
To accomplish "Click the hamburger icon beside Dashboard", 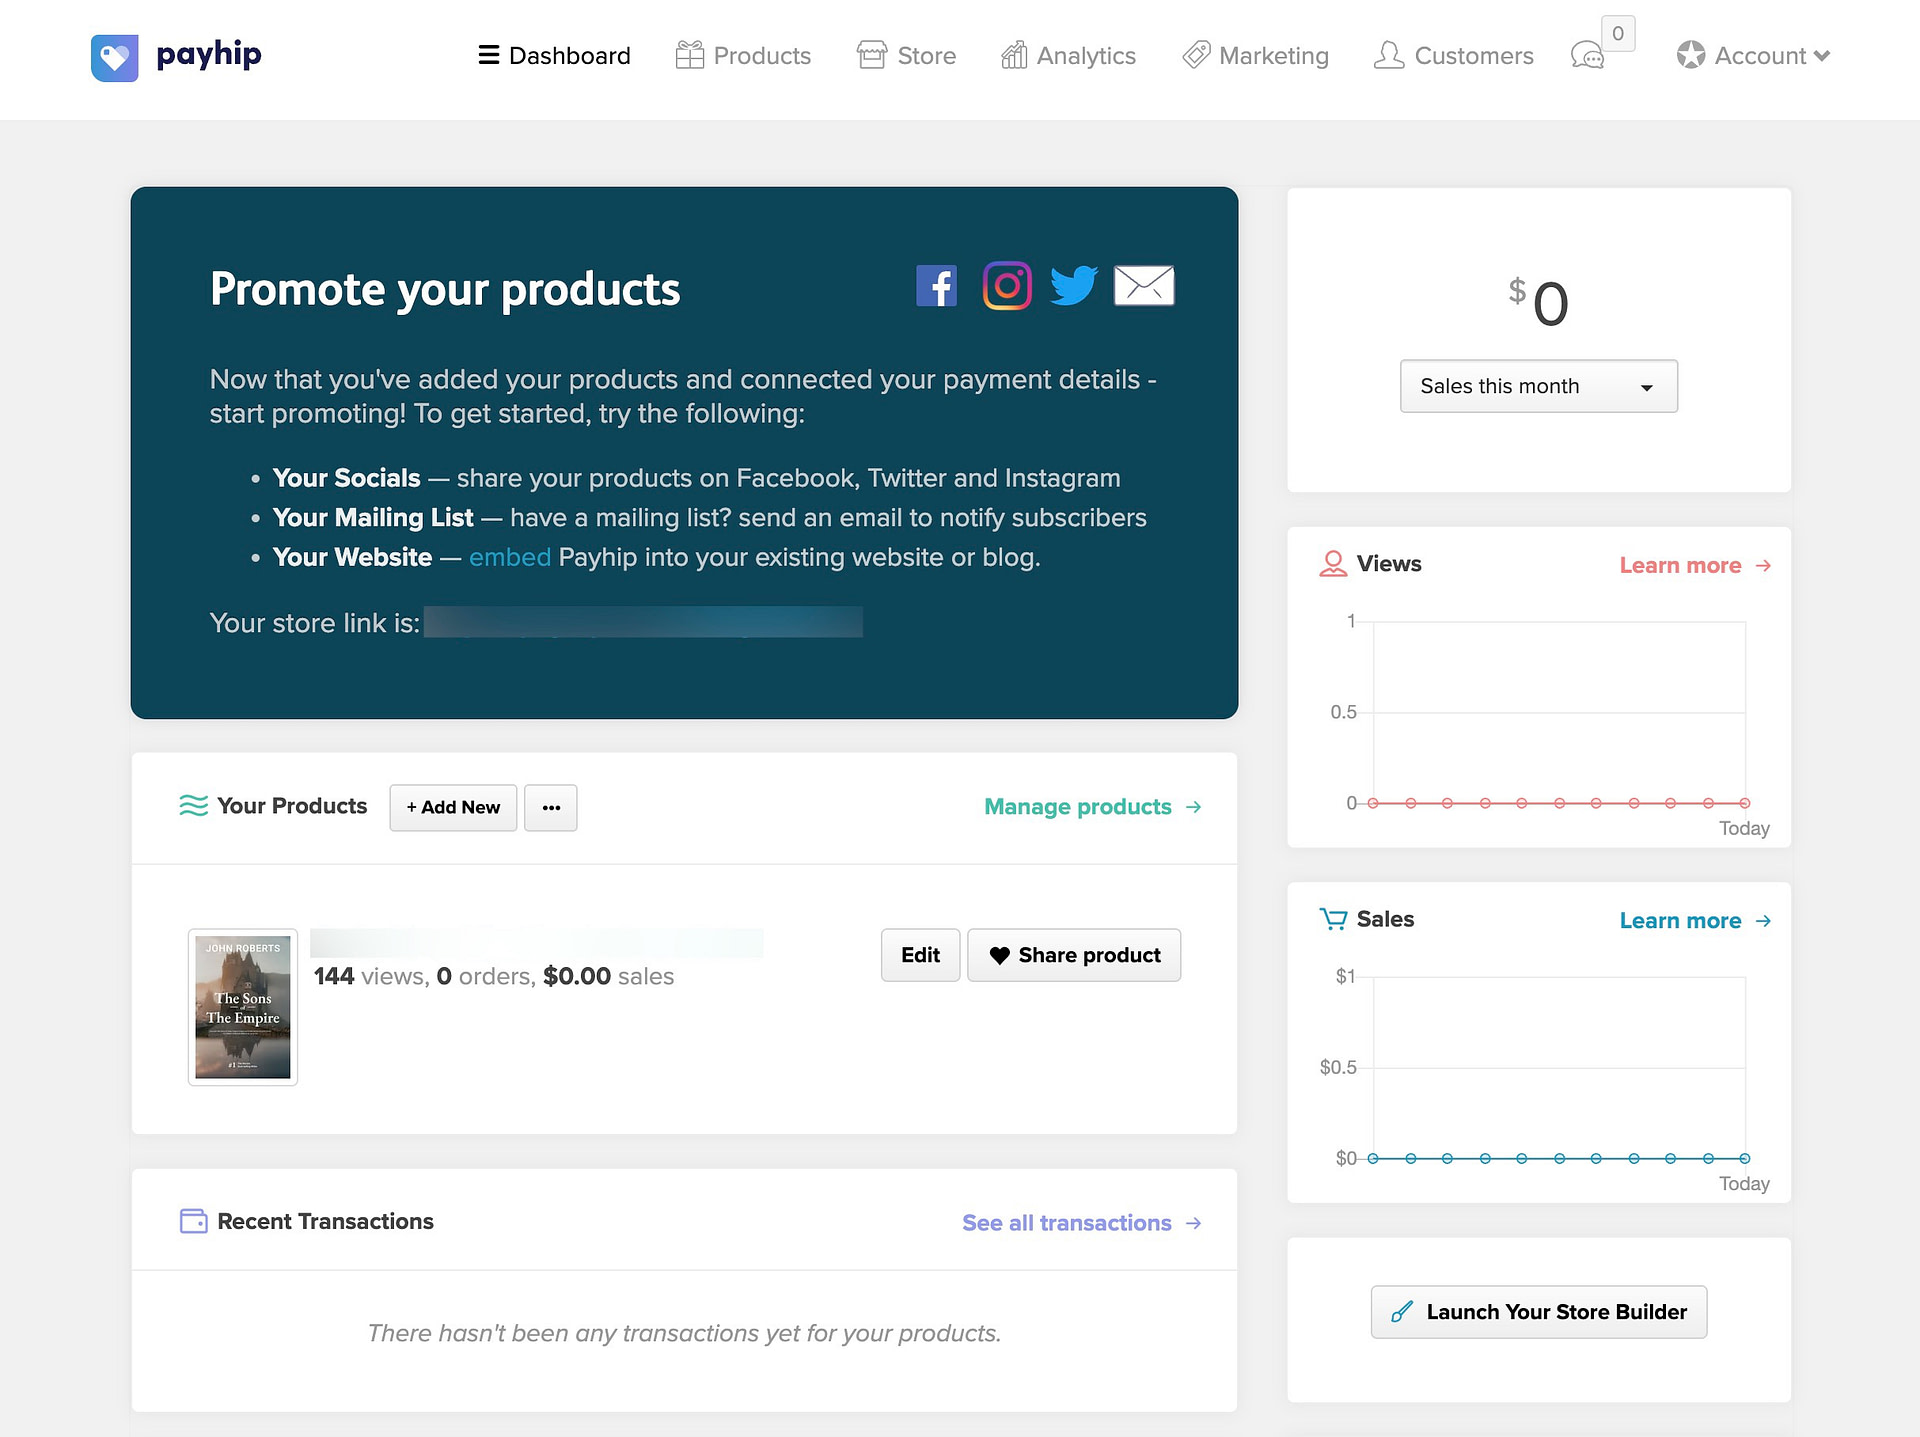I will click(x=489, y=55).
